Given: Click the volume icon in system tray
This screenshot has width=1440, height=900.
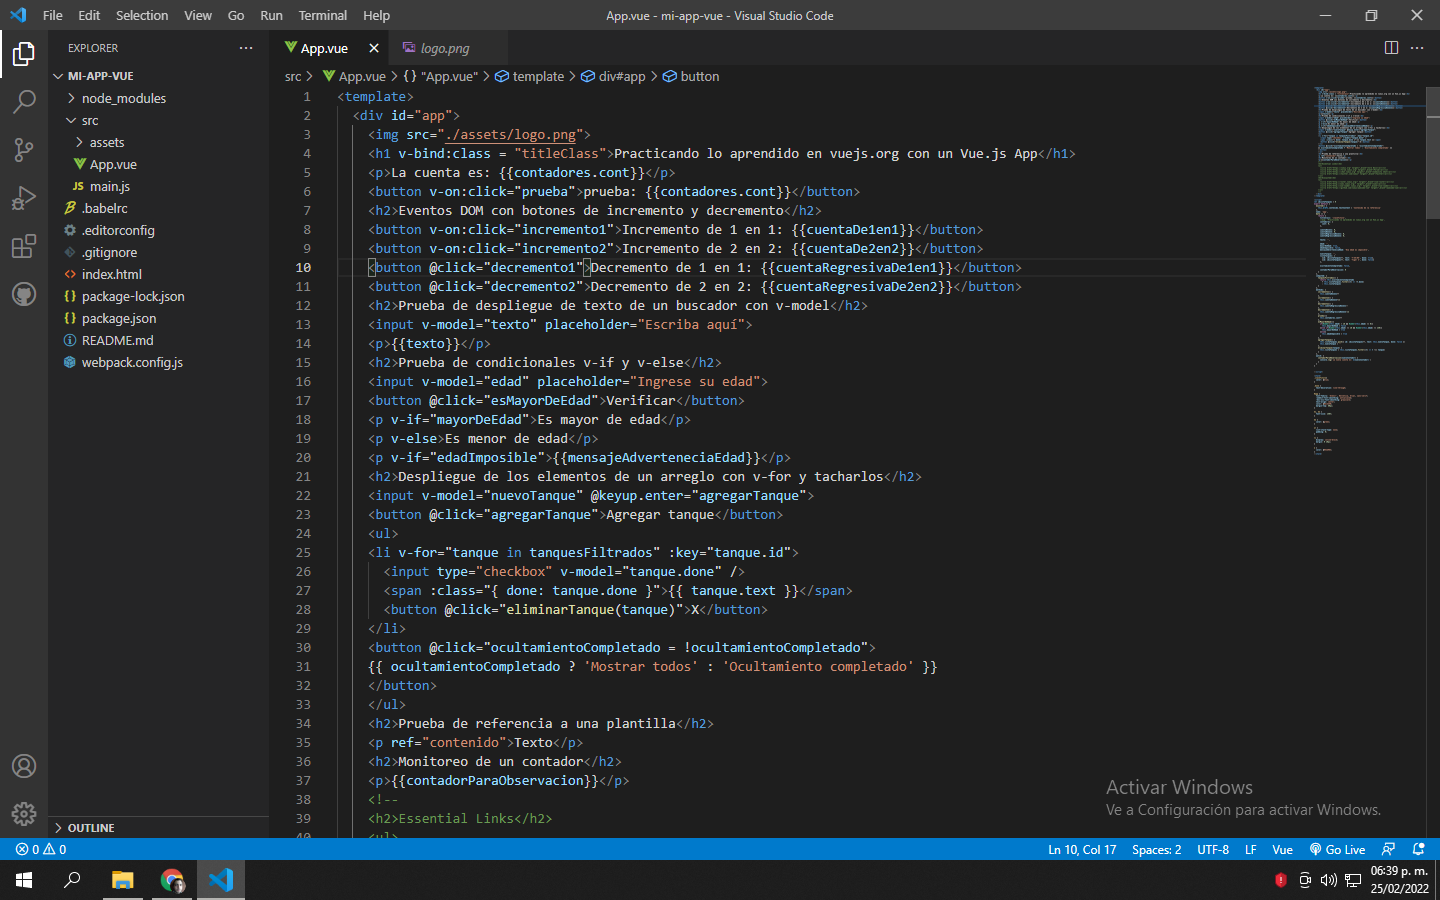Looking at the screenshot, I should pos(1329,880).
